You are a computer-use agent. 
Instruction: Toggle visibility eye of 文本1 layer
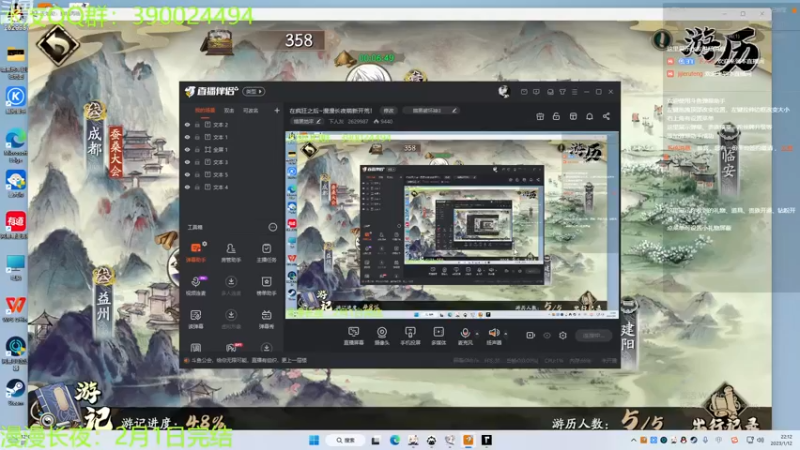pos(187,137)
